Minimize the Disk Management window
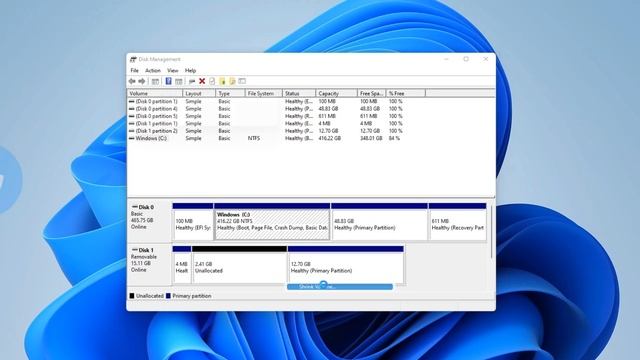The image size is (640, 360). (446, 59)
